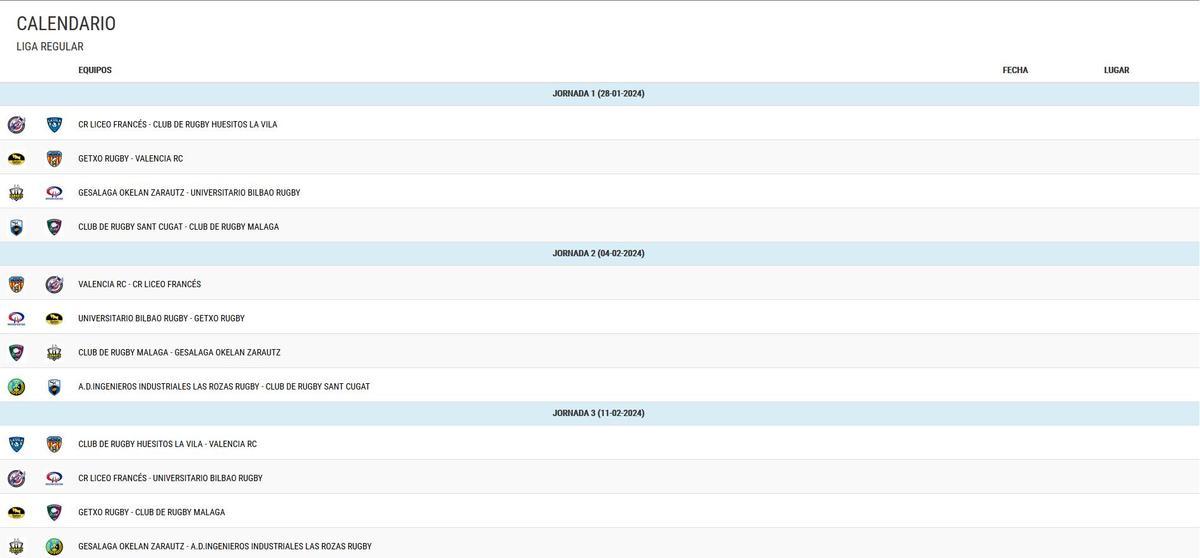1200x558 pixels.
Task: Open match CR Liceo Francés - Huesitos La Vila
Action: tap(178, 125)
